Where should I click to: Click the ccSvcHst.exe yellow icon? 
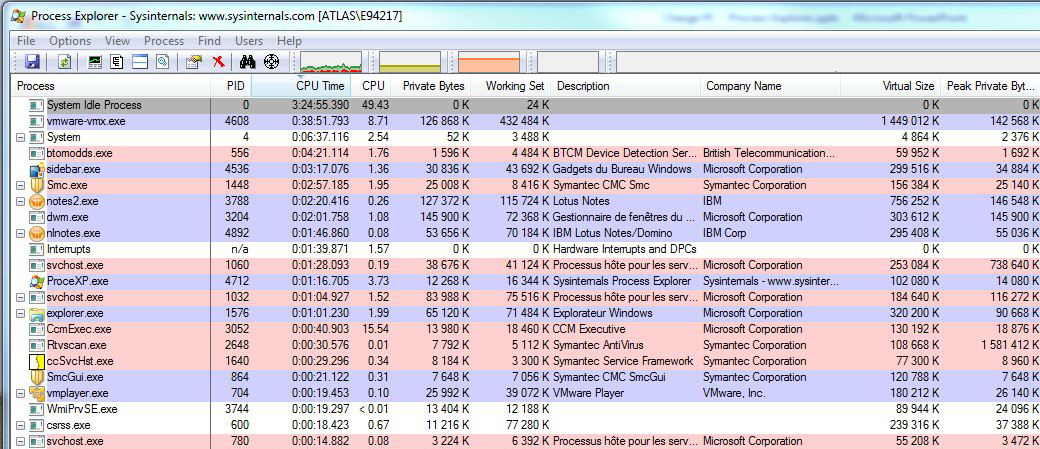pyautogui.click(x=36, y=361)
